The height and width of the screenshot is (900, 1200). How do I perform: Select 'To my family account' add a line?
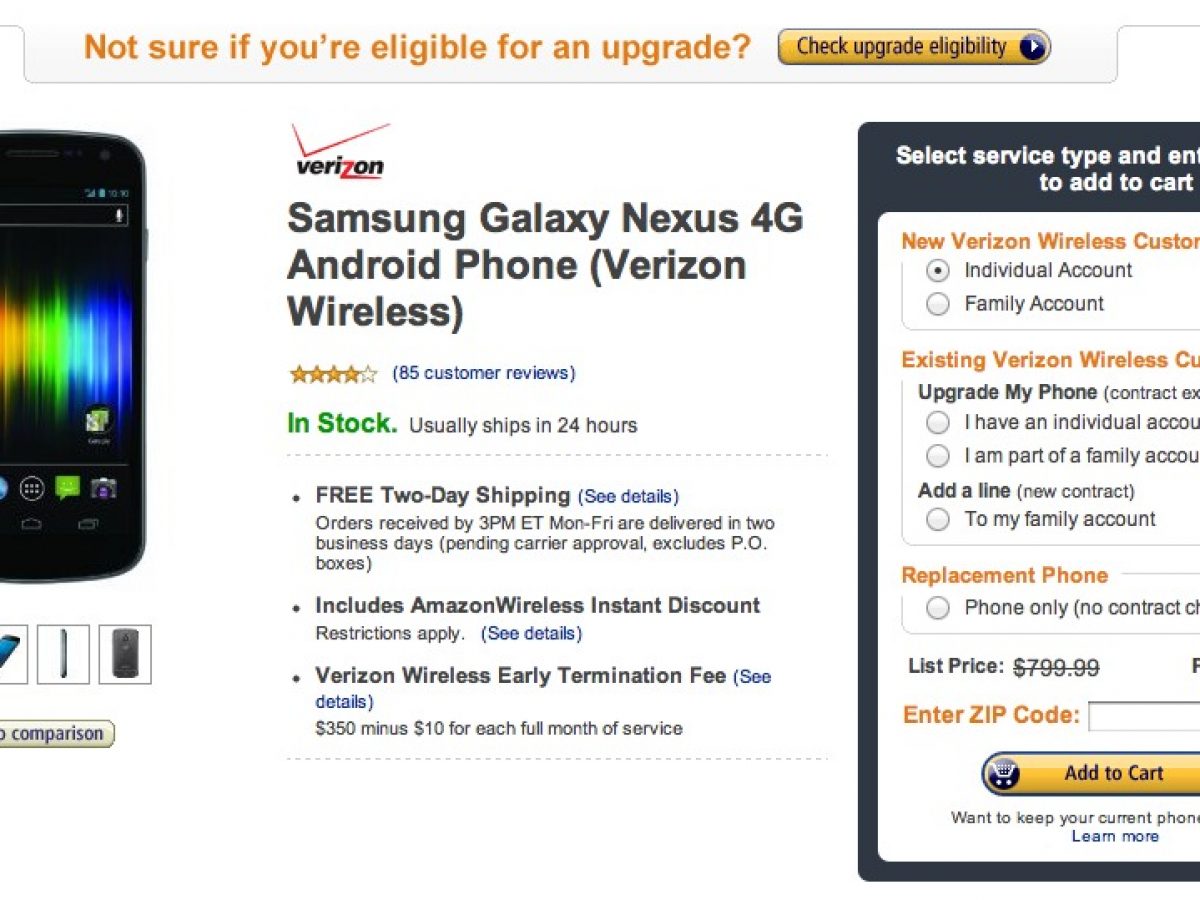tap(938, 519)
